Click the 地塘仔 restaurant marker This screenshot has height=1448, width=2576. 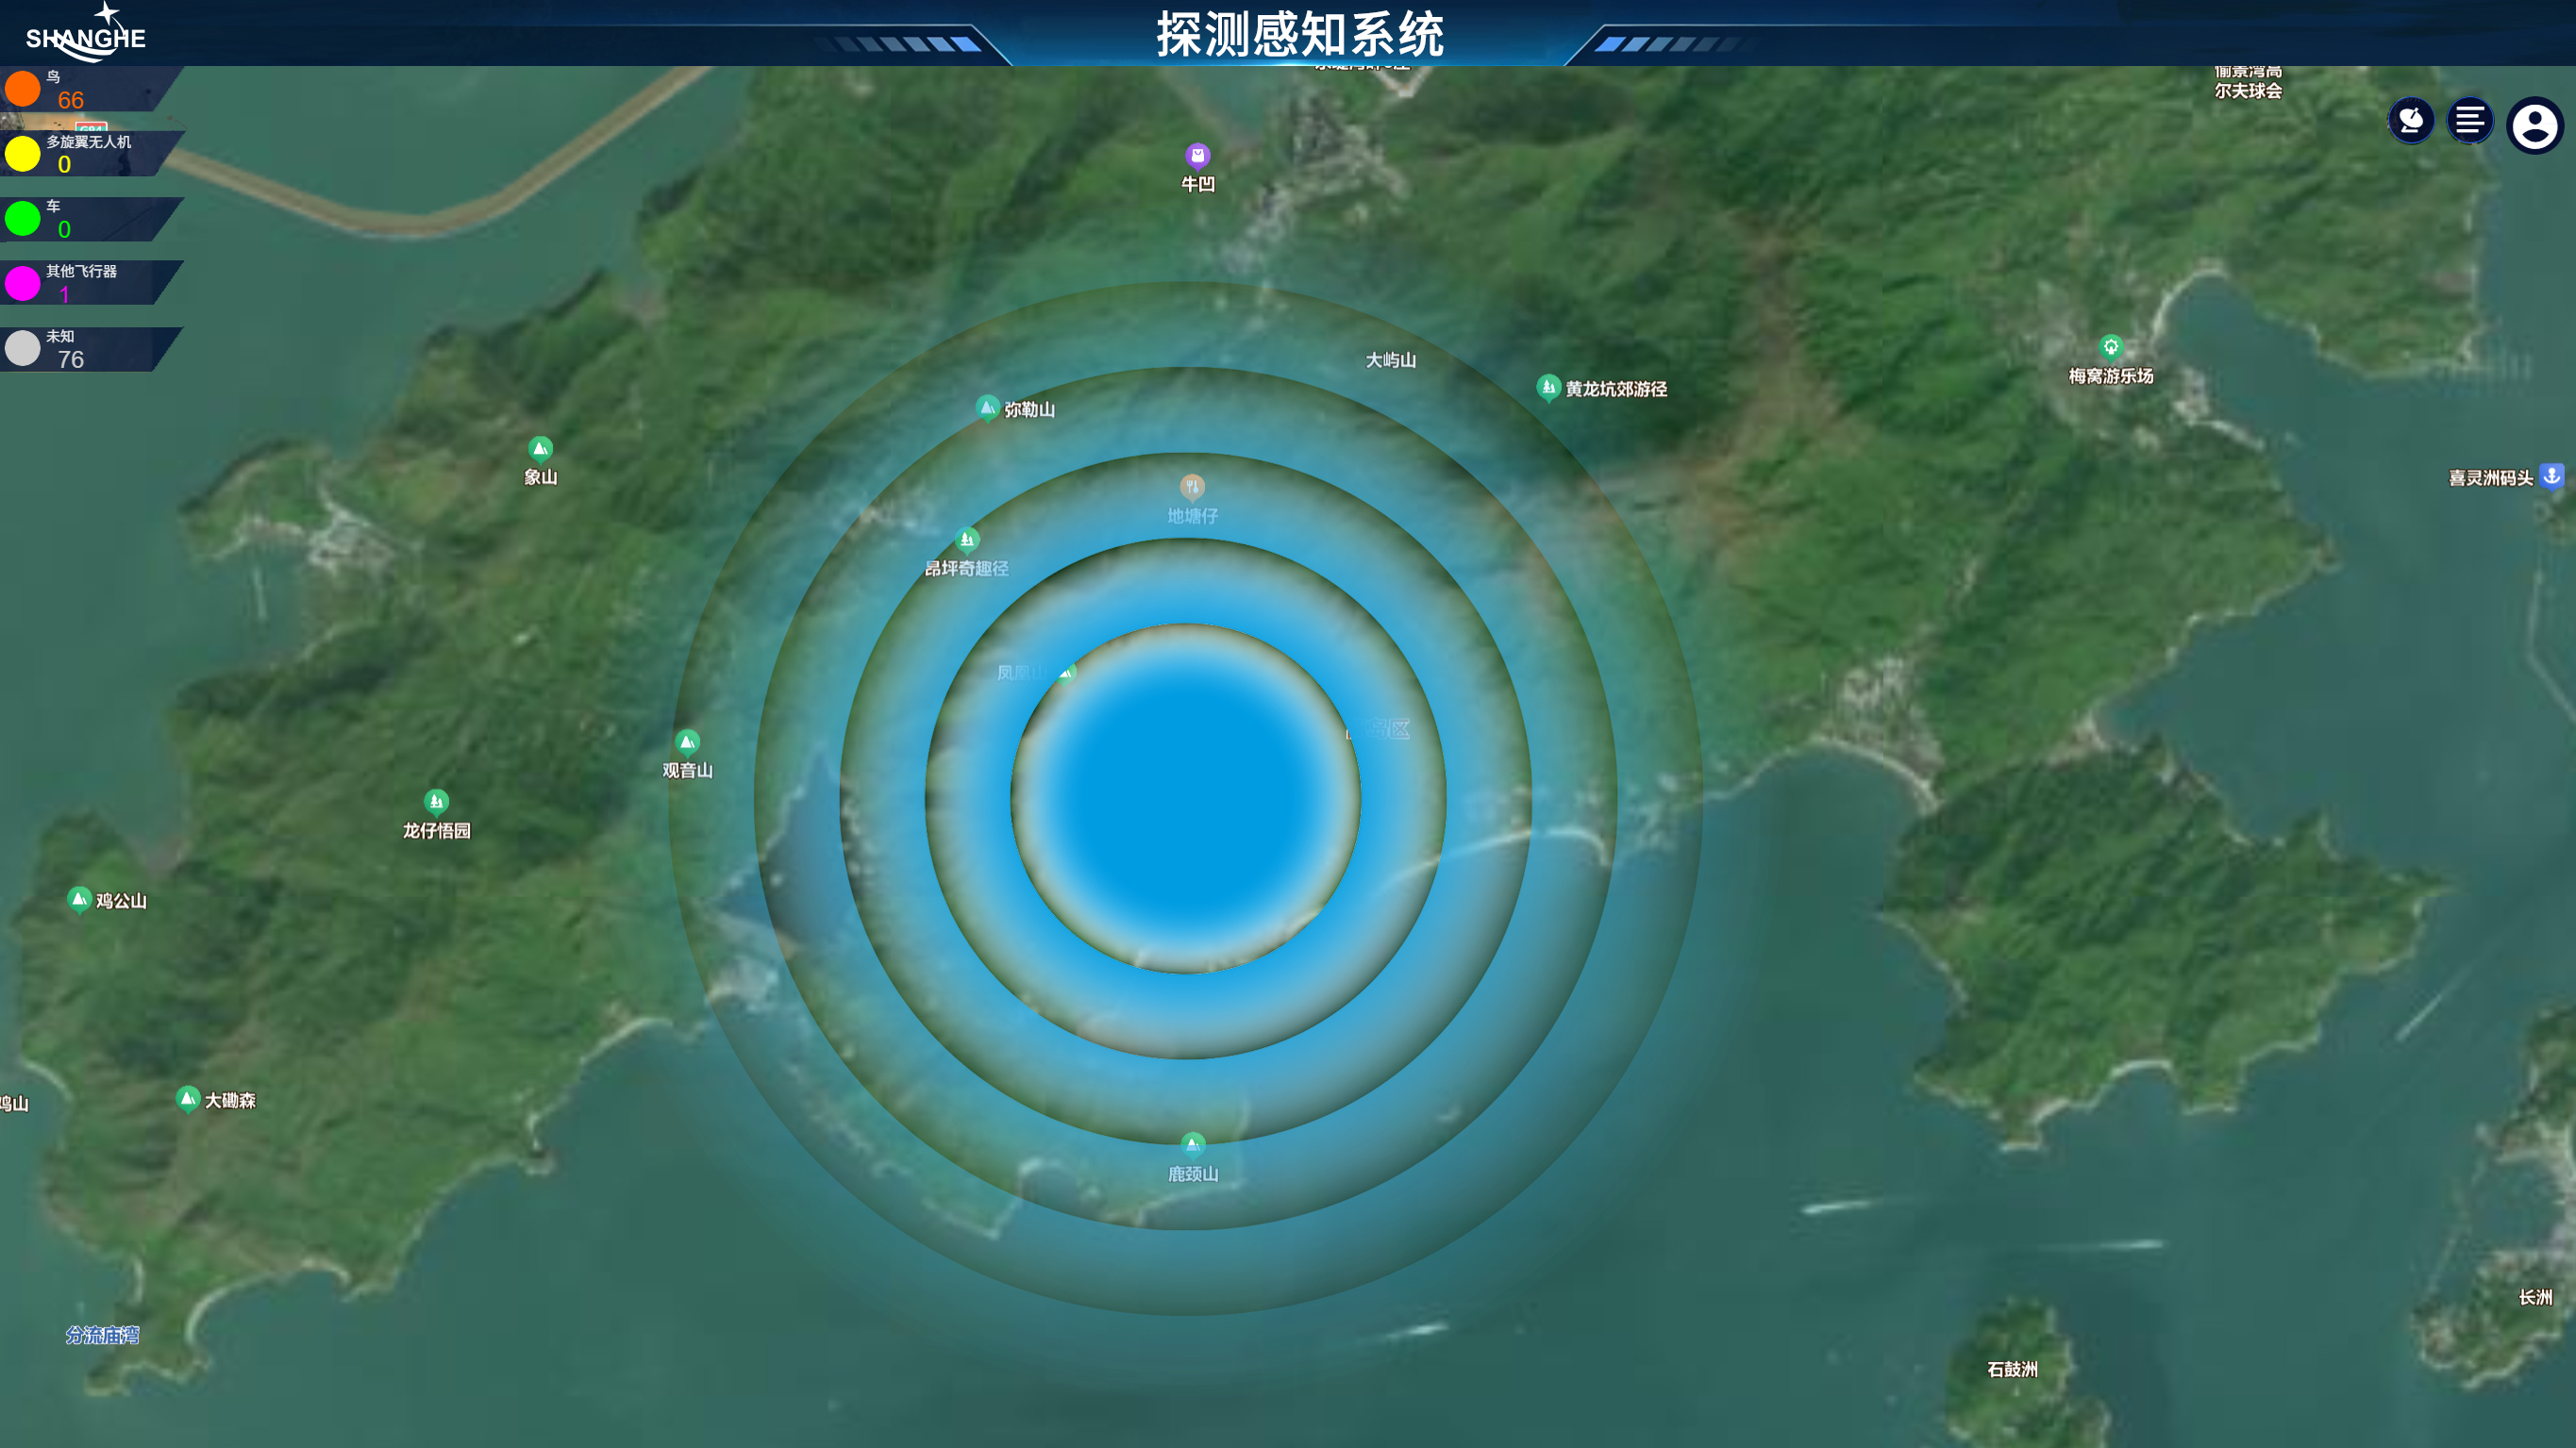[1191, 487]
